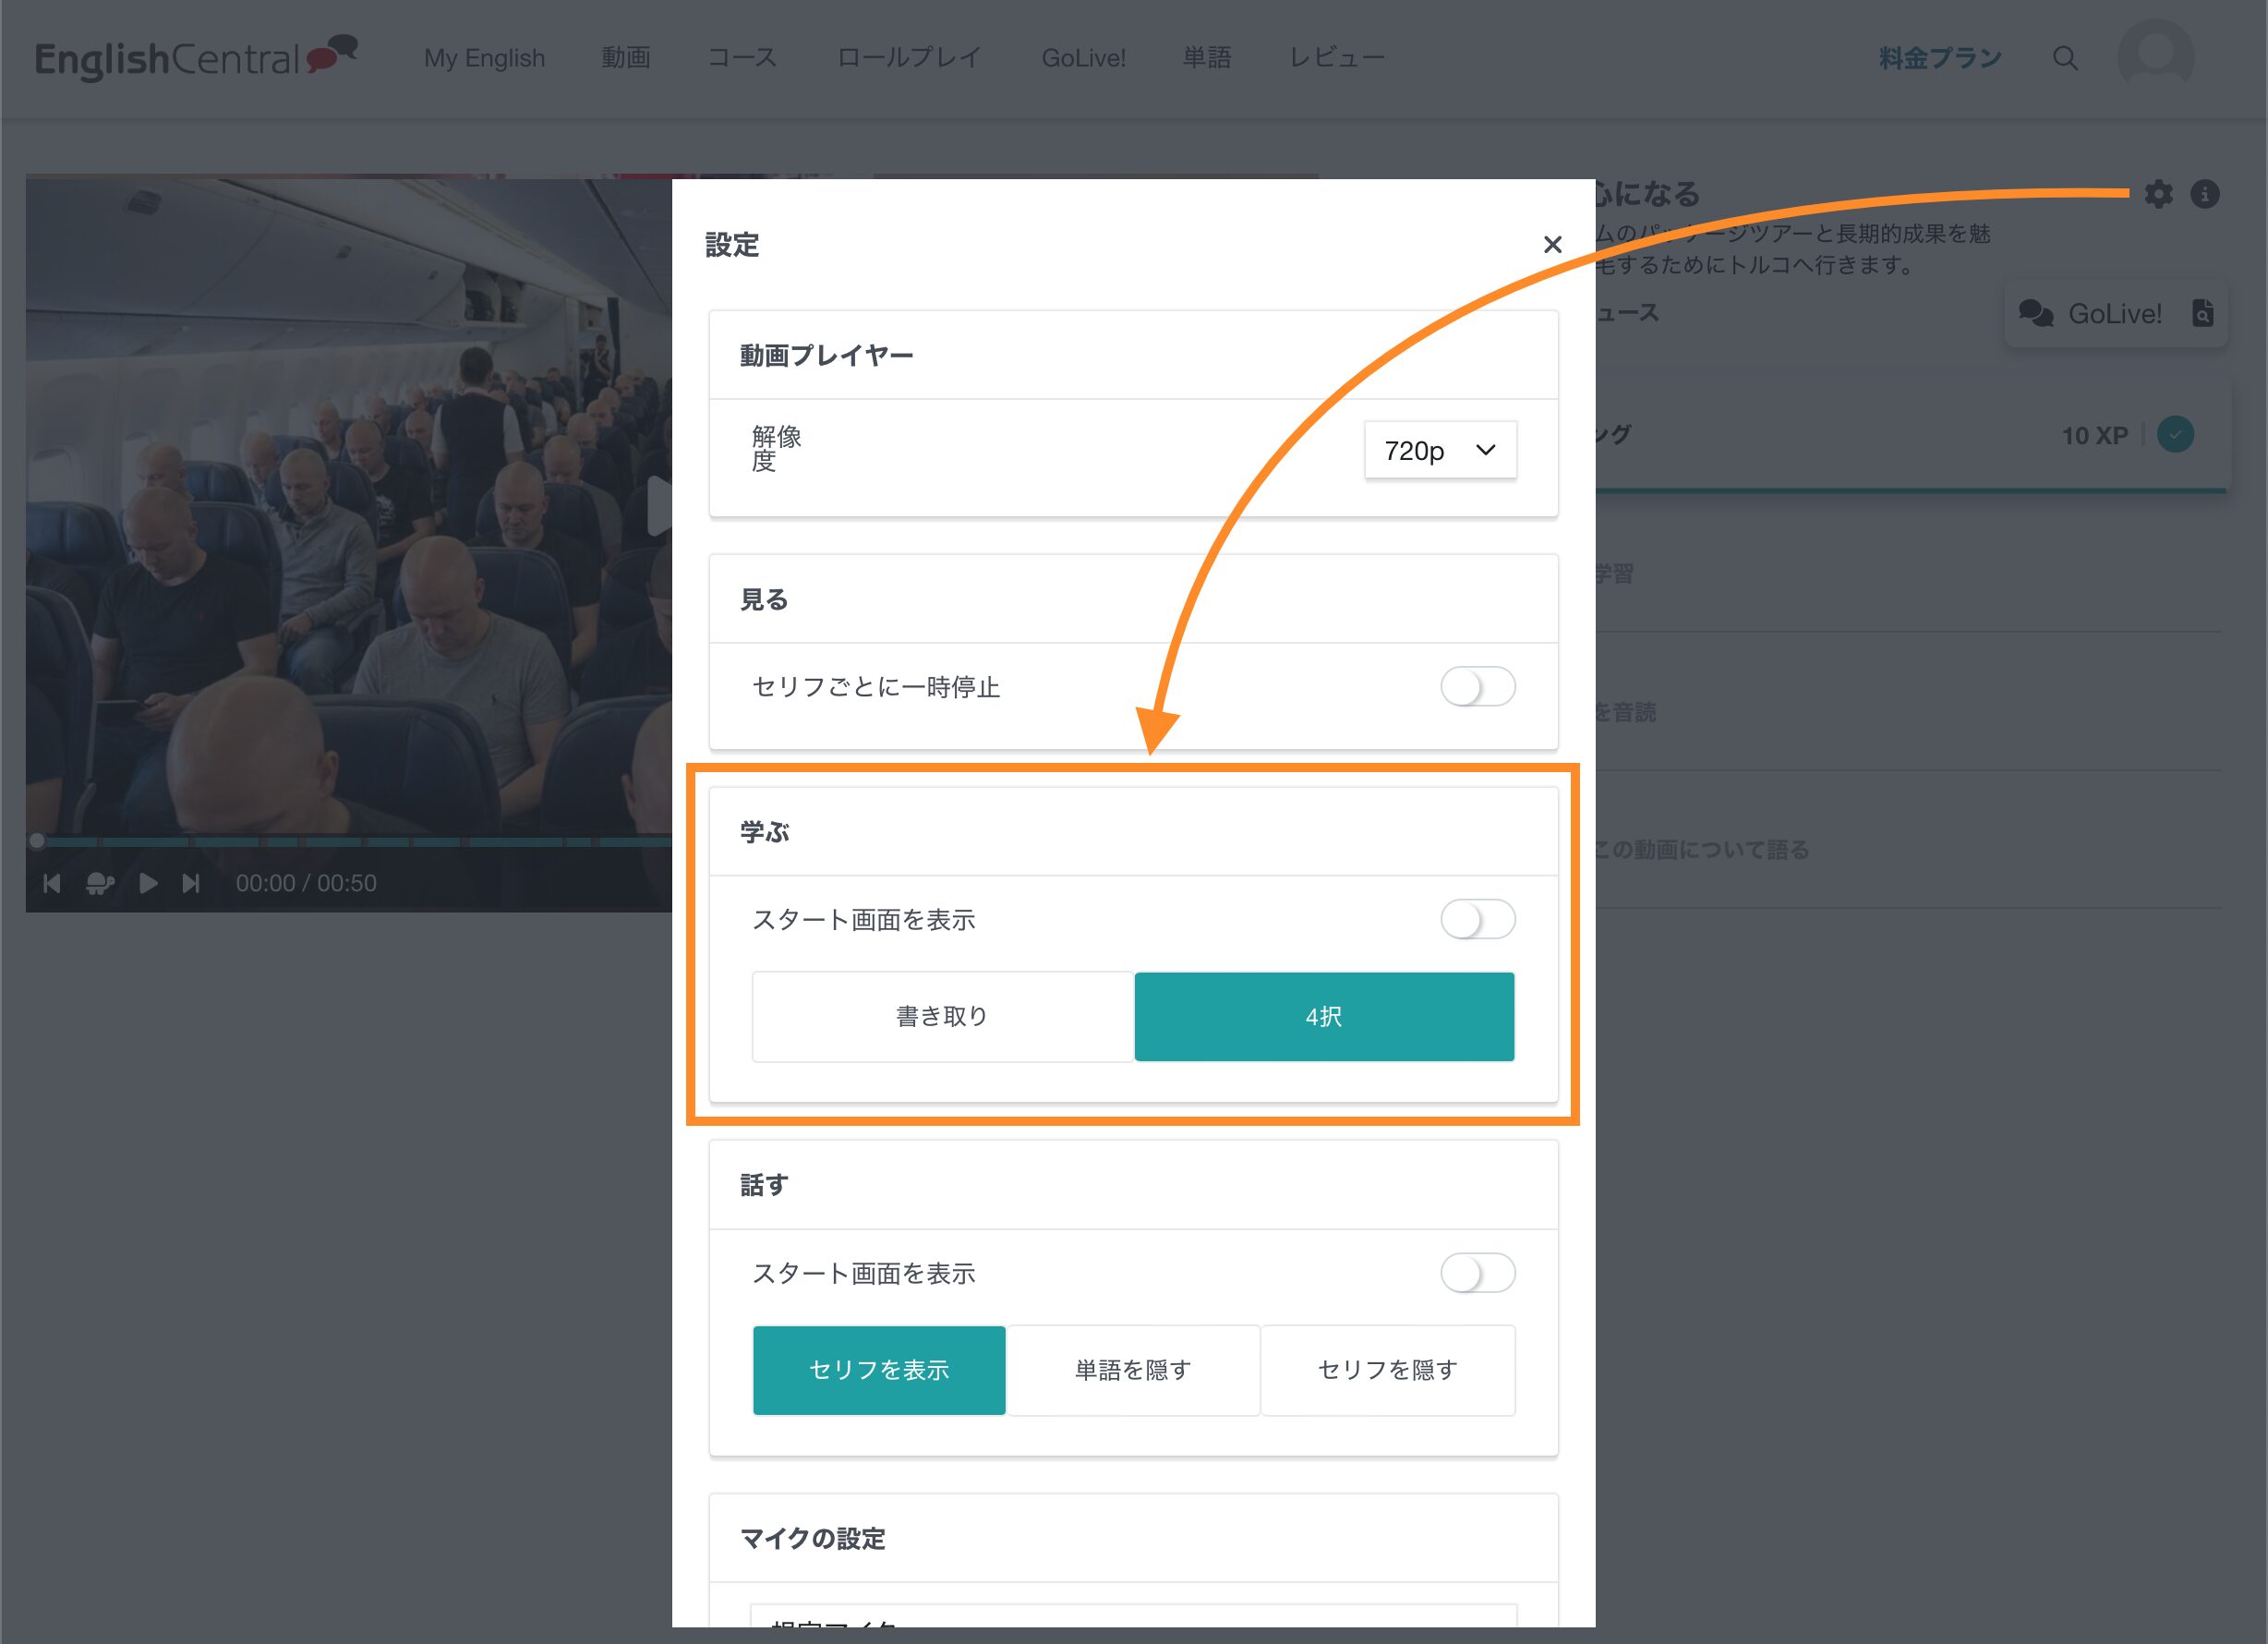Open the ロールプレイ menu item

pos(908,58)
